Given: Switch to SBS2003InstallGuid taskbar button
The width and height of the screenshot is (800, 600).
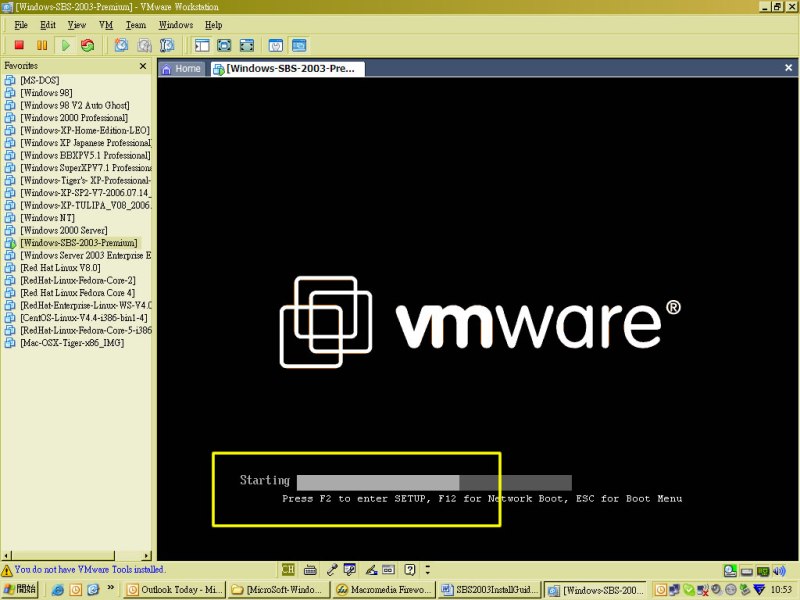Looking at the screenshot, I should tap(490, 590).
